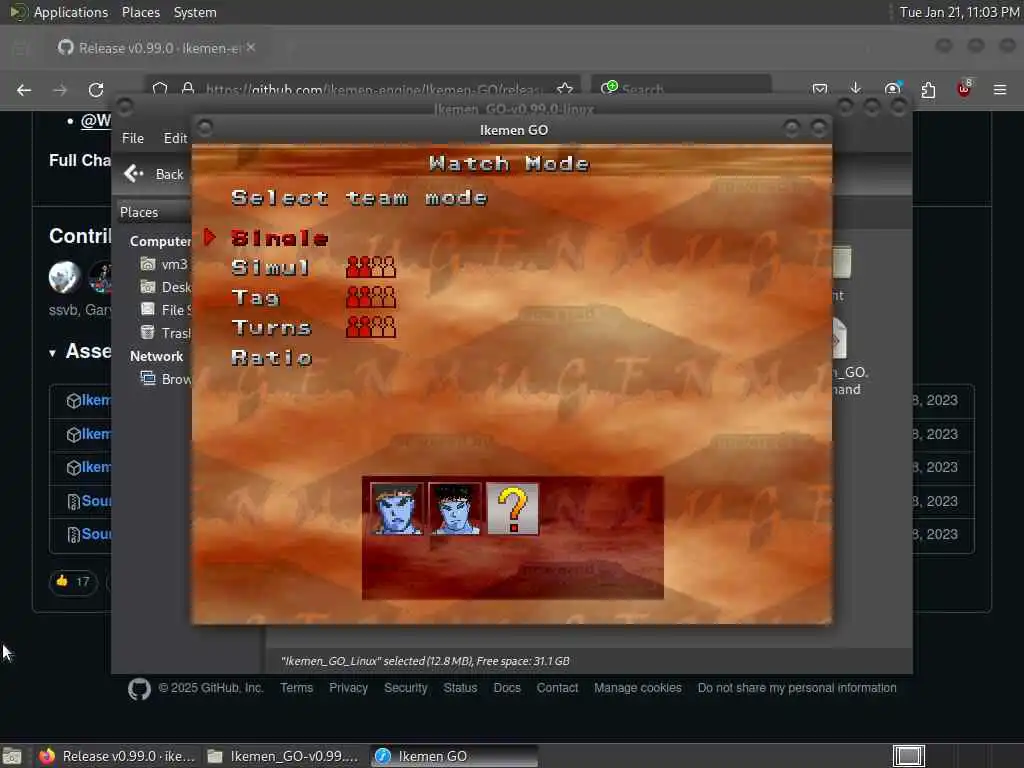Open the System menu in top panel
This screenshot has height=768, width=1024.
point(195,12)
